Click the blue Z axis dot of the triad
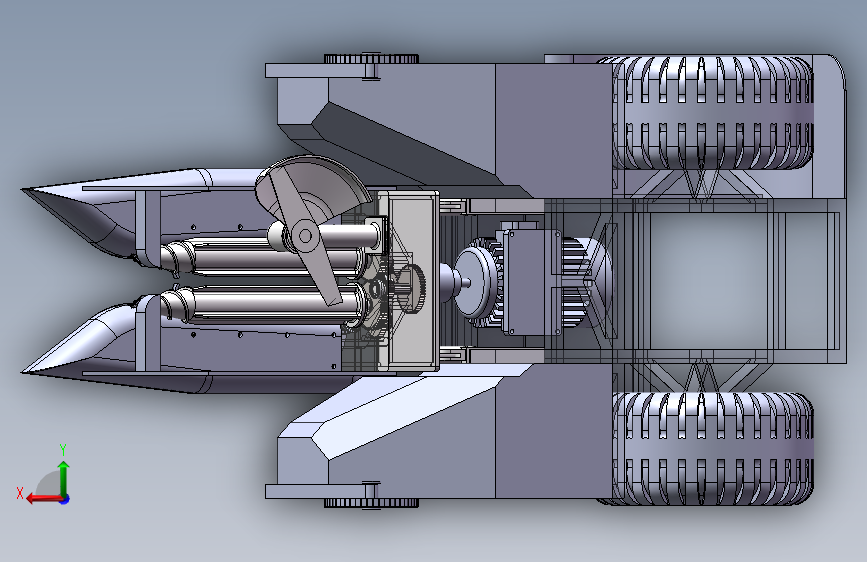 (x=65, y=499)
